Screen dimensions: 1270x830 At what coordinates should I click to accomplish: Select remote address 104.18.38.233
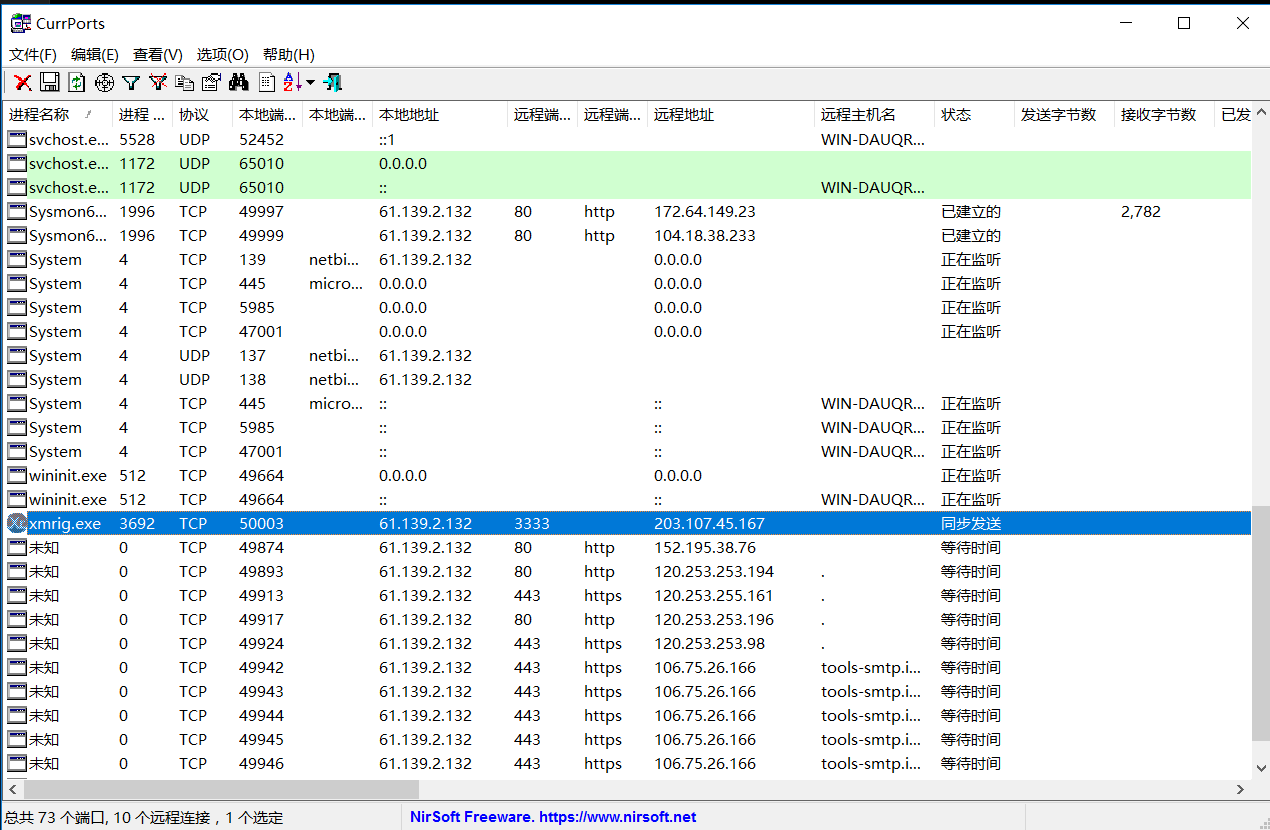pos(705,236)
